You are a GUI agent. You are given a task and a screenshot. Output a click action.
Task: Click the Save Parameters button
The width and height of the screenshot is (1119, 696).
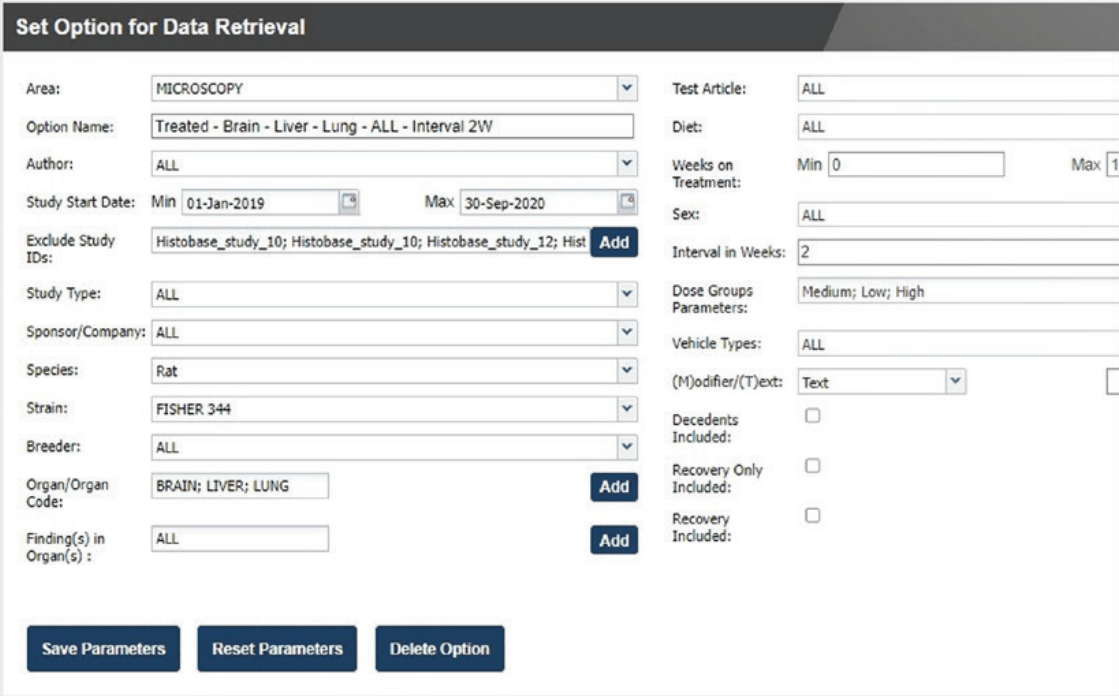103,649
